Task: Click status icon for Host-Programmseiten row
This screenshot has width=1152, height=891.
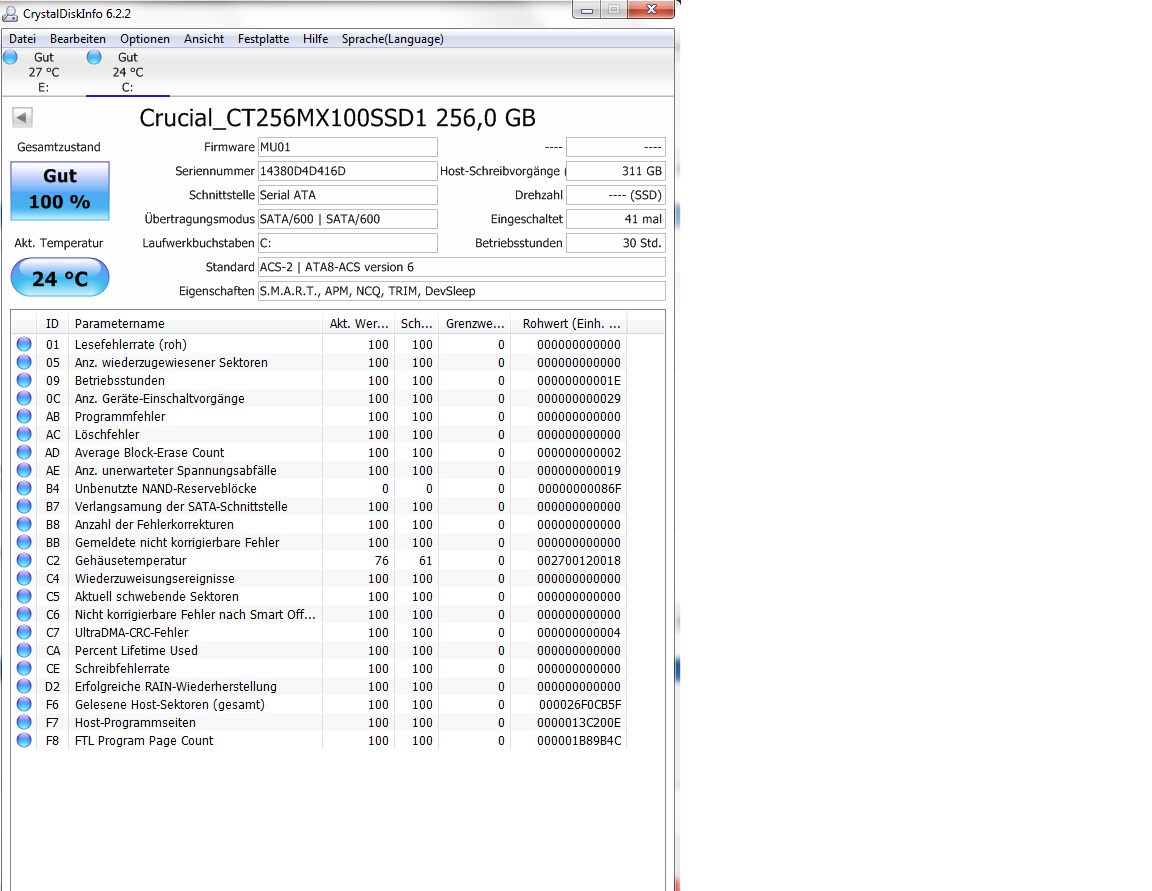Action: pos(24,722)
